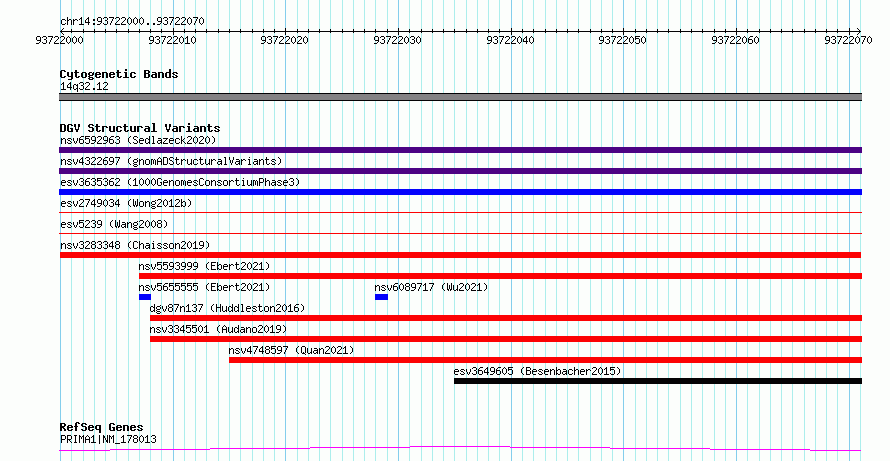Click the esv5239 (Wang2008) label
890x461 pixels.
114,224
